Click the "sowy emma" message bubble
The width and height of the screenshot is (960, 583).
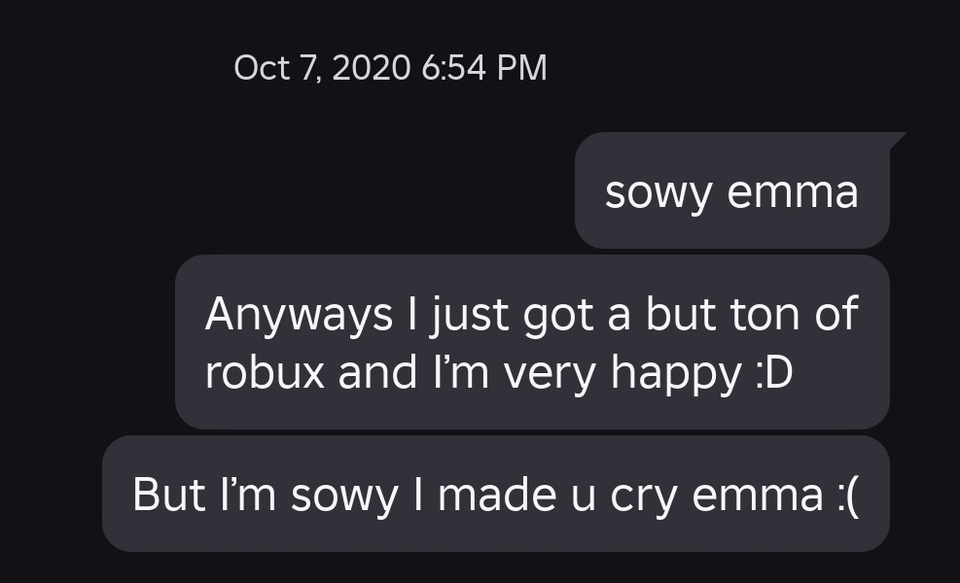[x=731, y=191]
